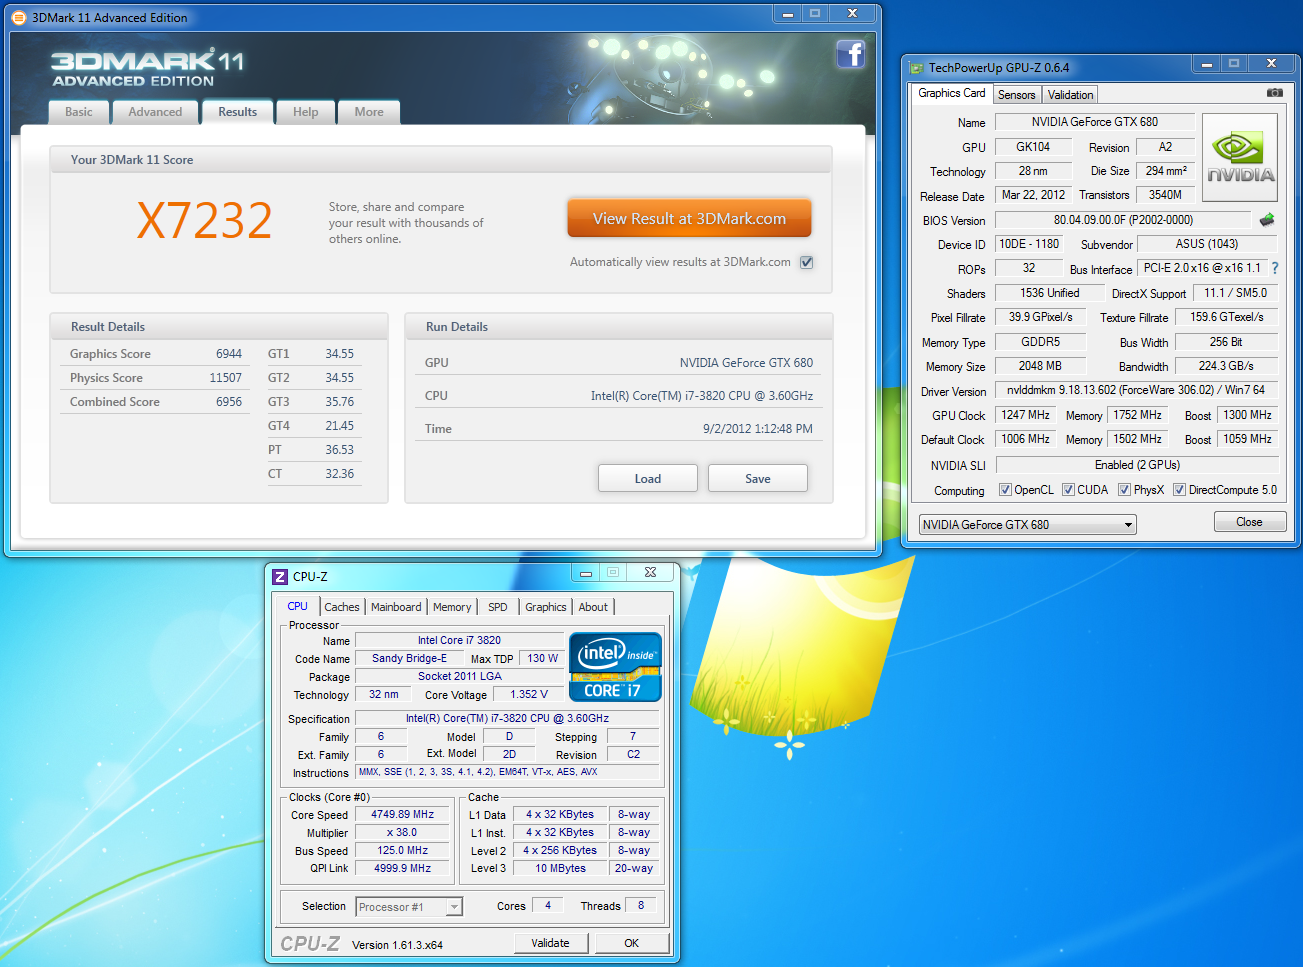Viewport: 1303px width, 967px height.
Task: Click the Validate button in CPU-Z
Action: pos(550,943)
